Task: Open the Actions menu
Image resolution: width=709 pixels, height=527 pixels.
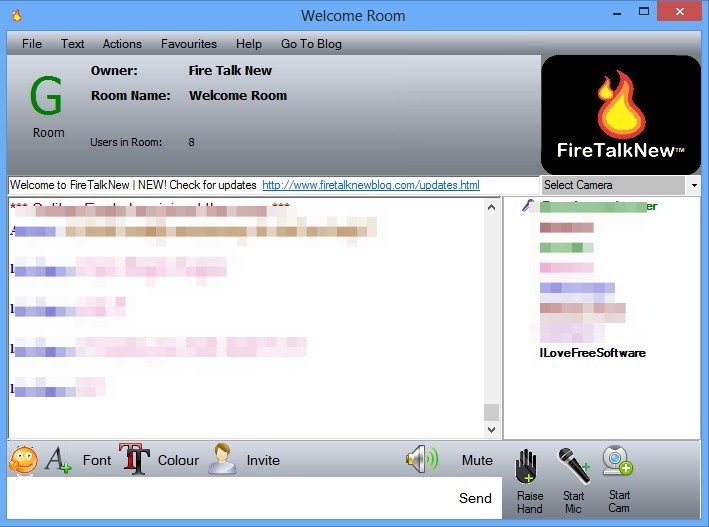Action: (x=122, y=44)
